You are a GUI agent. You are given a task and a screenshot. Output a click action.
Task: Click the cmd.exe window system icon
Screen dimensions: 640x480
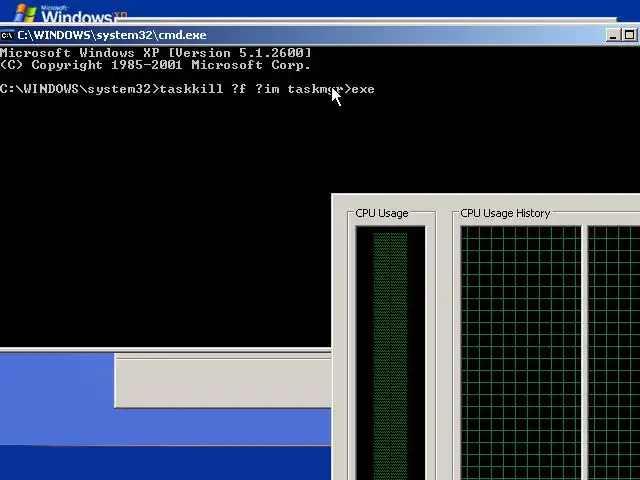7,36
